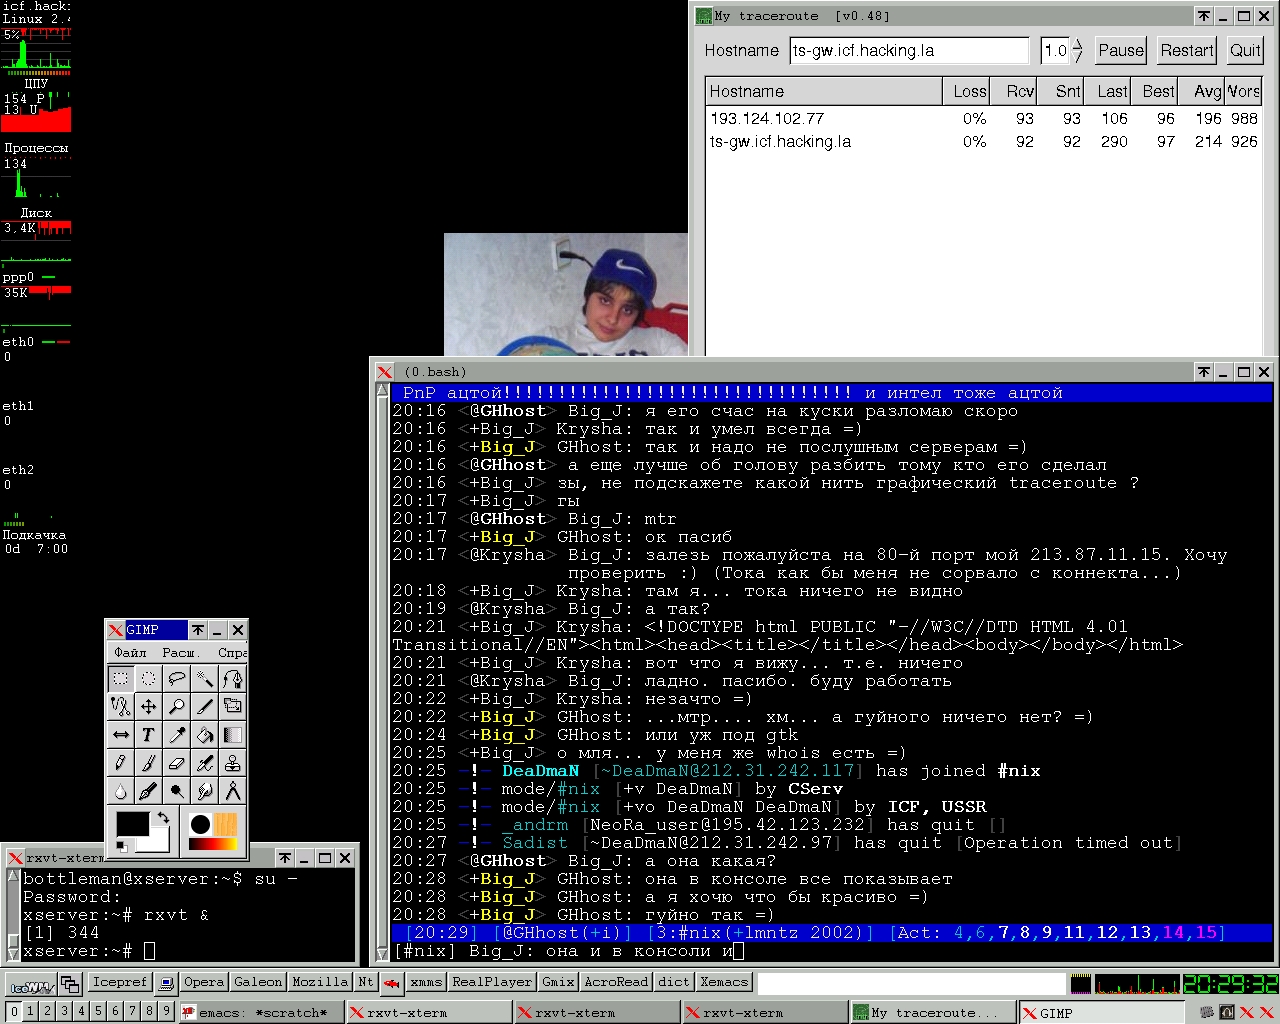The height and width of the screenshot is (1024, 1280).
Task: Select the 193.124.102.77 row in traceroute
Action: pos(983,118)
